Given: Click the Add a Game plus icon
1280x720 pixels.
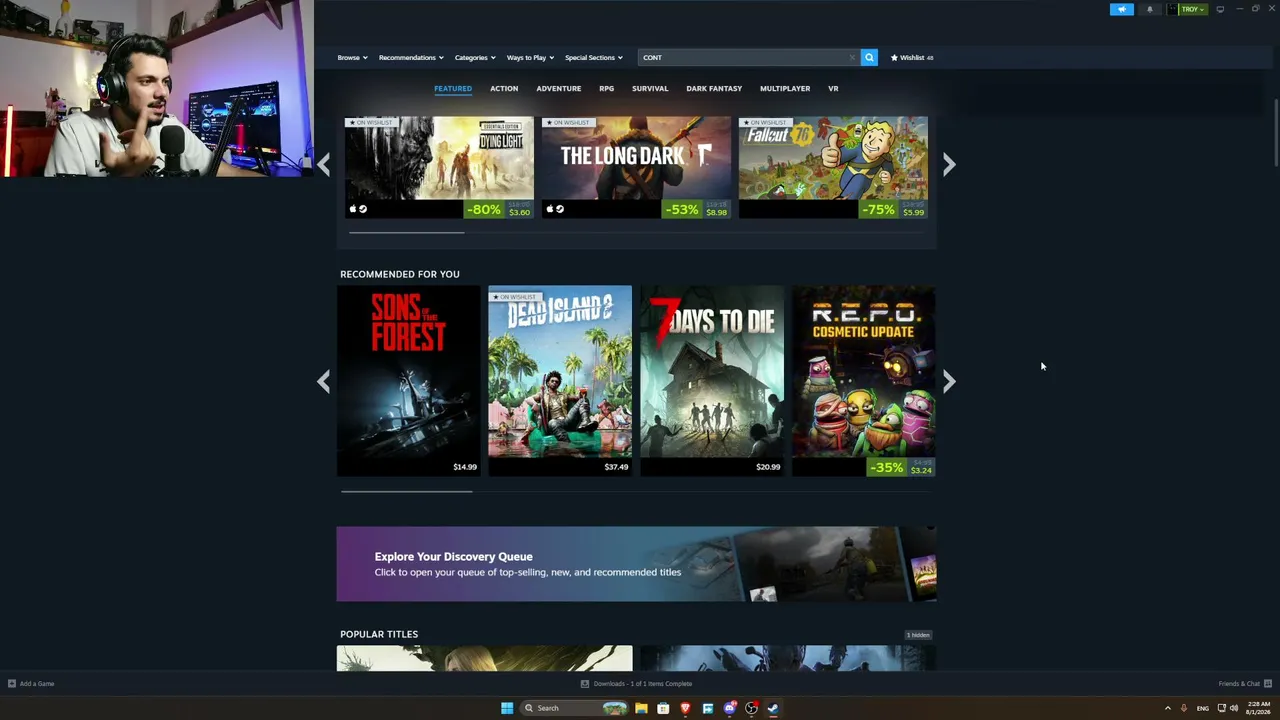Looking at the screenshot, I should pyautogui.click(x=12, y=684).
